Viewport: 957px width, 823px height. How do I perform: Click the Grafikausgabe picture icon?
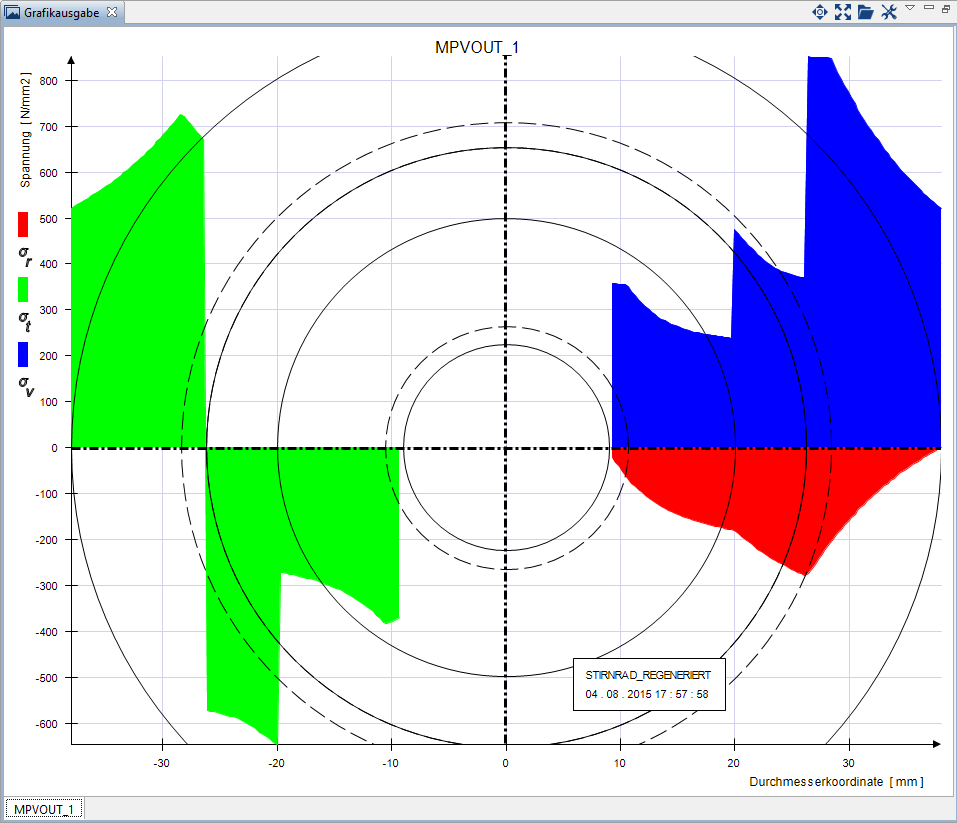point(13,13)
